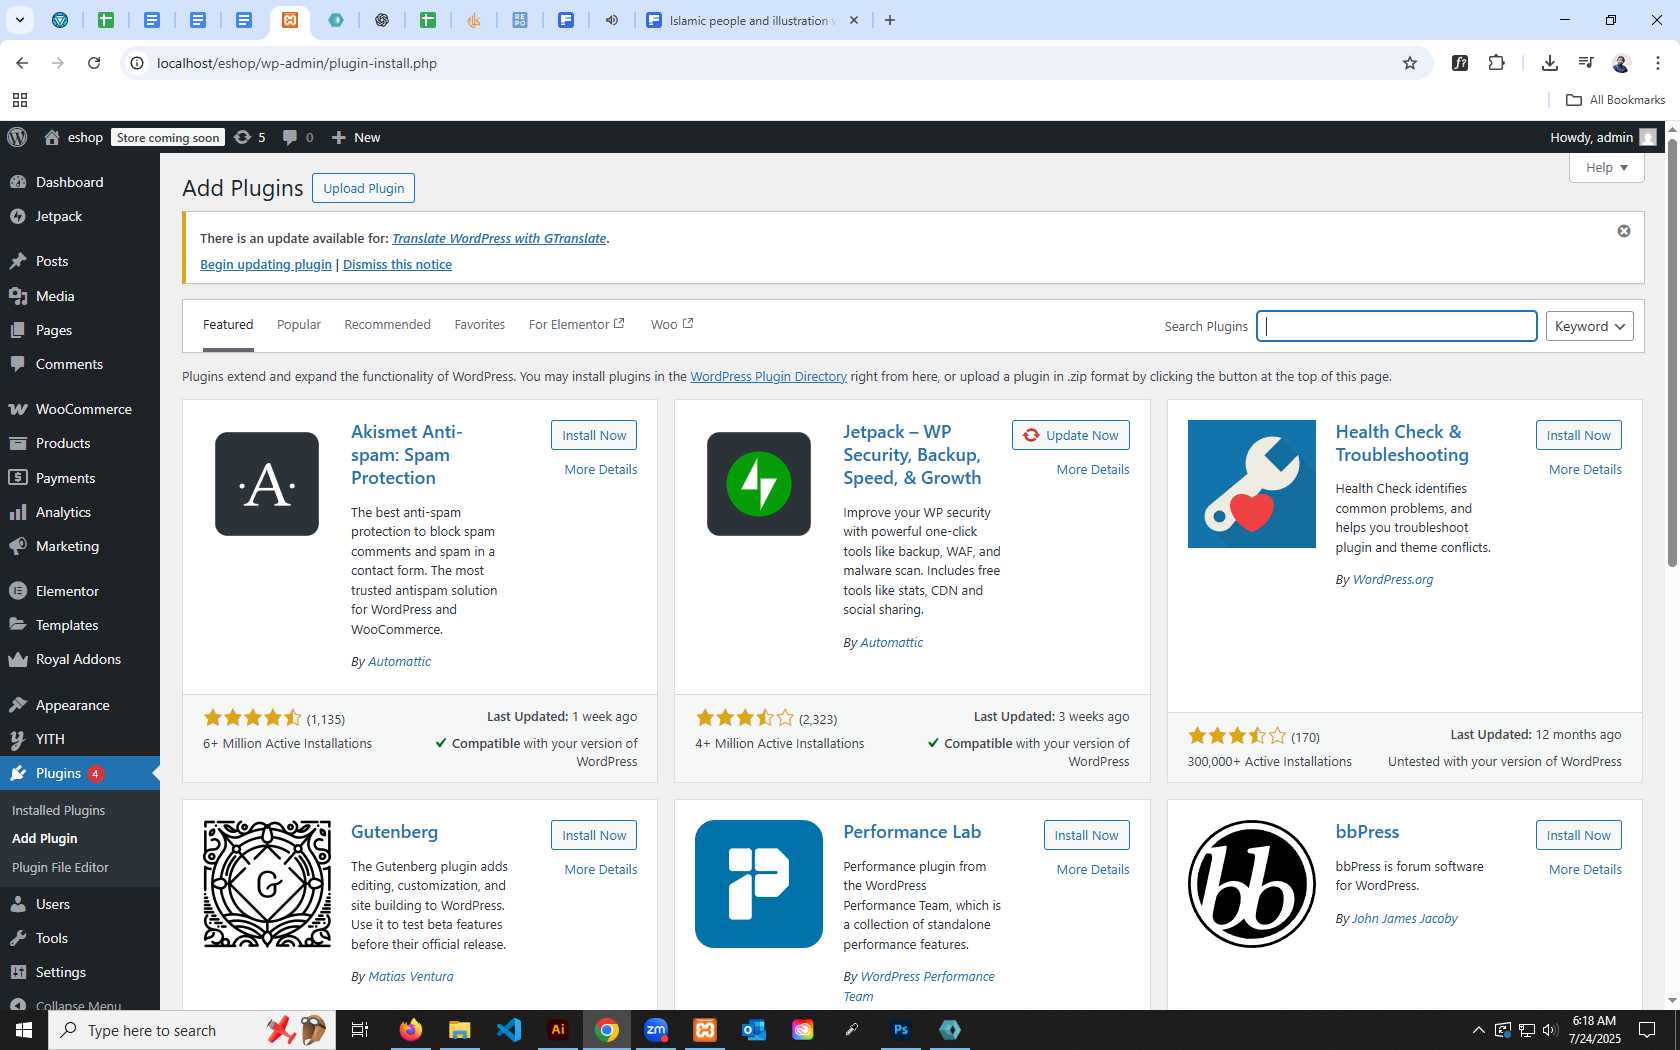This screenshot has width=1680, height=1050.
Task: Switch to the Recommended plugins tab
Action: 387,324
